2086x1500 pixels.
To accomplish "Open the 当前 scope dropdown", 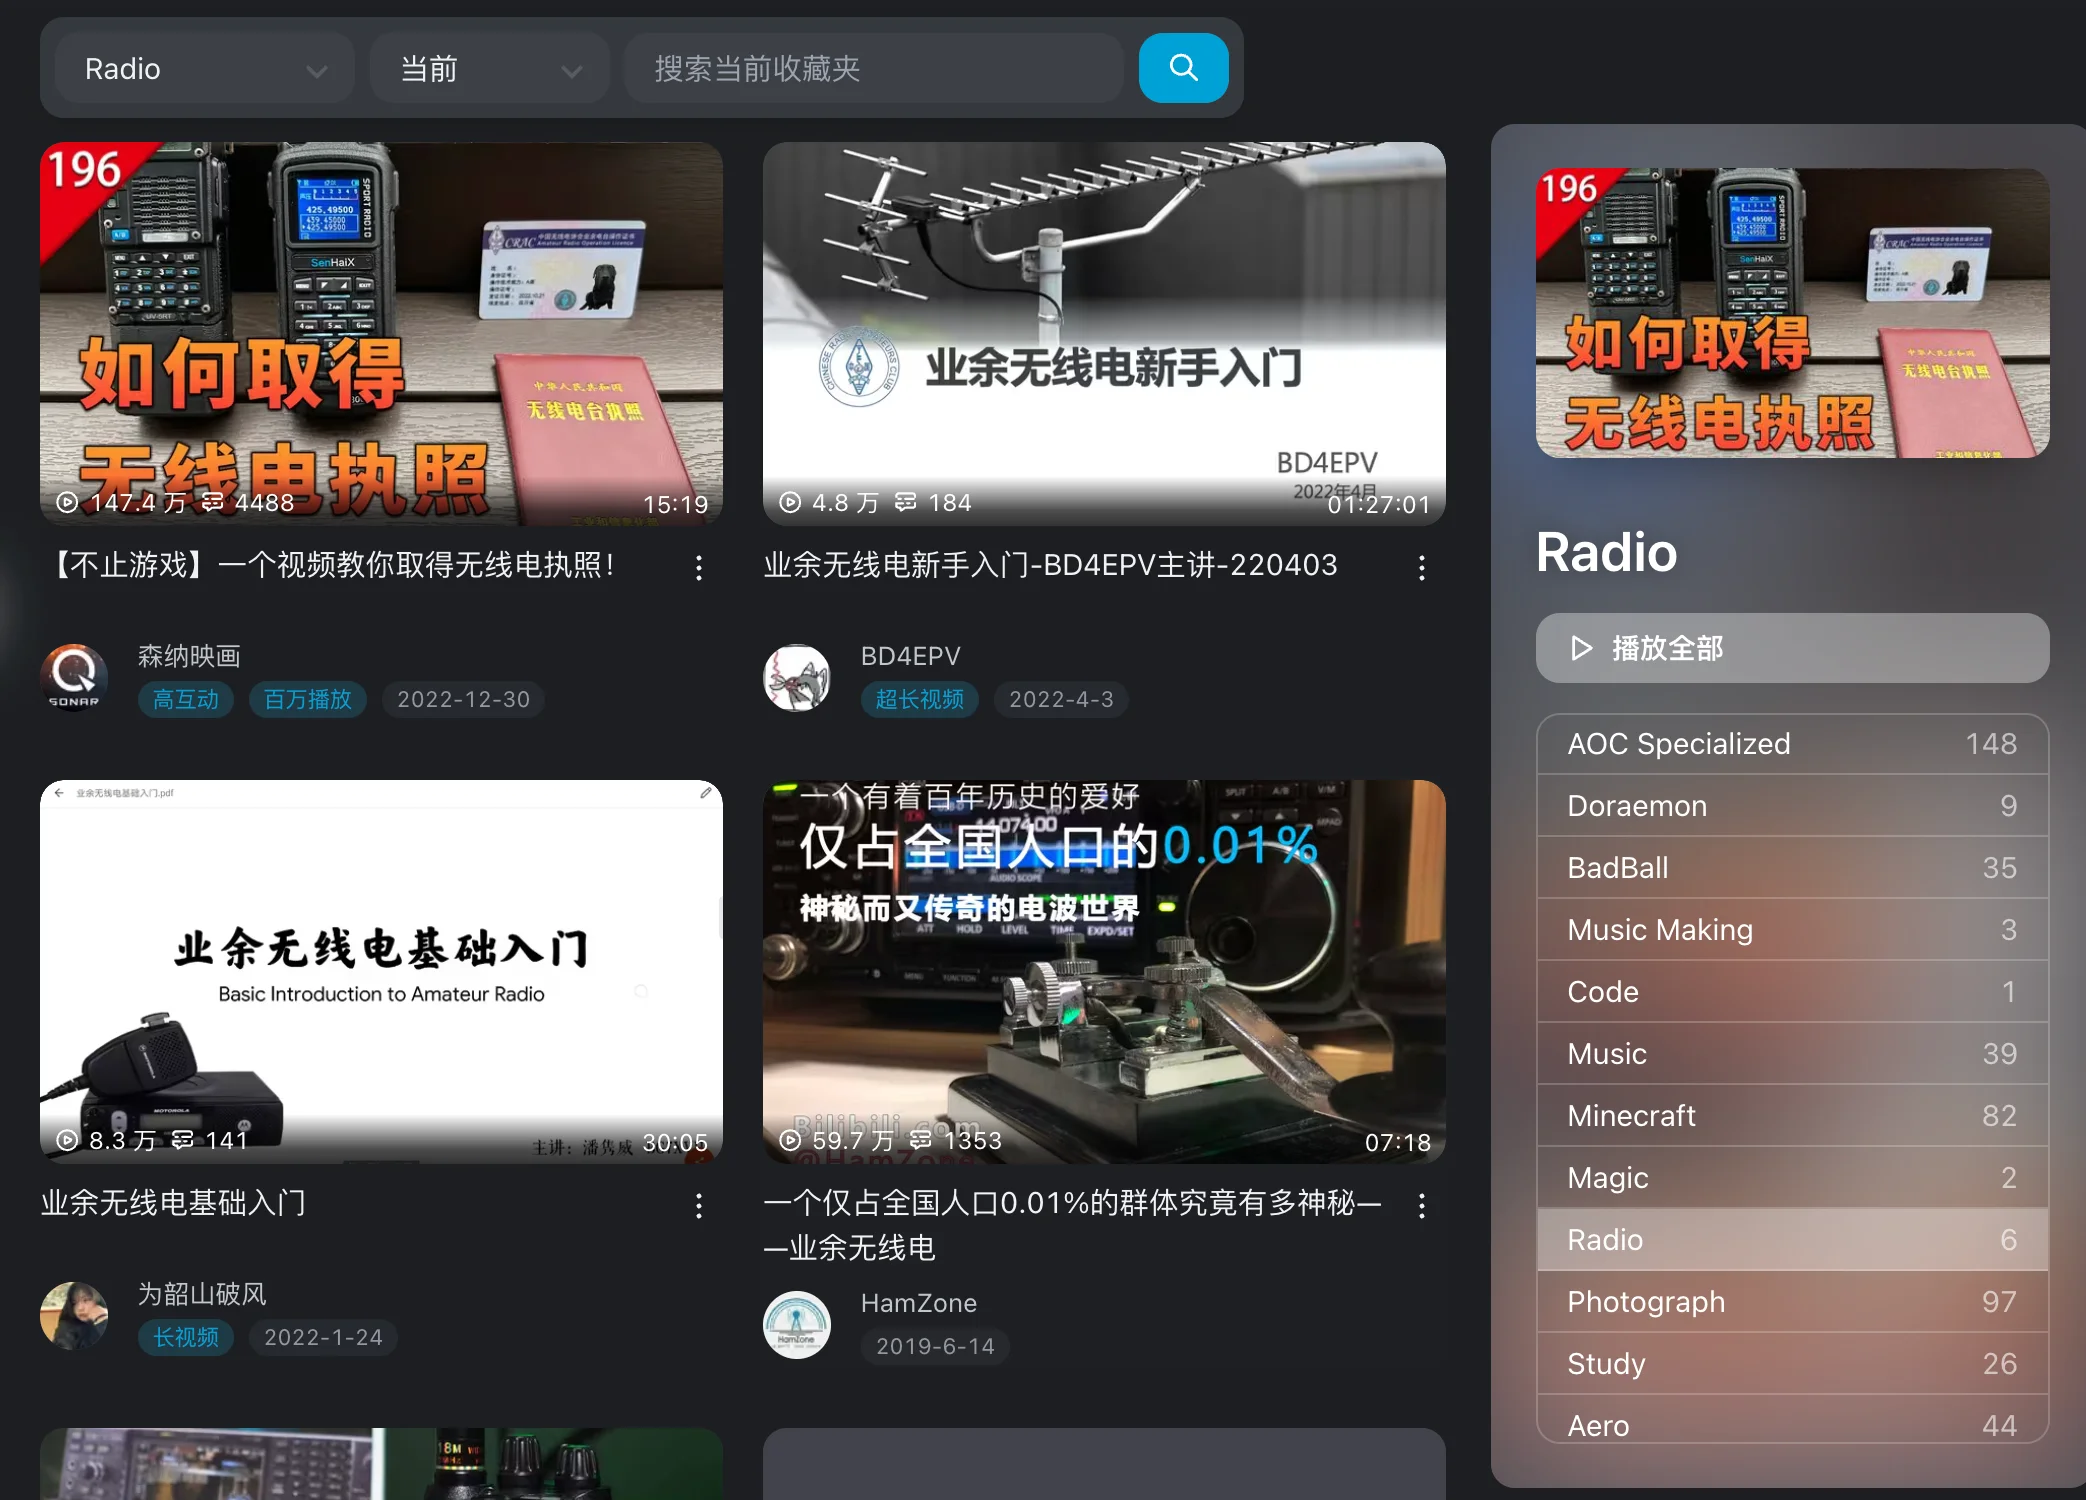I will 489,68.
